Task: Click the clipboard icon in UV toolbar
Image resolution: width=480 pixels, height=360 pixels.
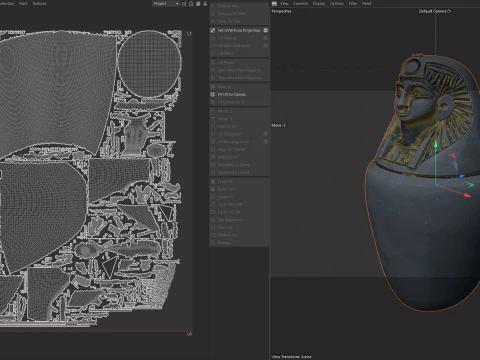Action: [x=191, y=4]
